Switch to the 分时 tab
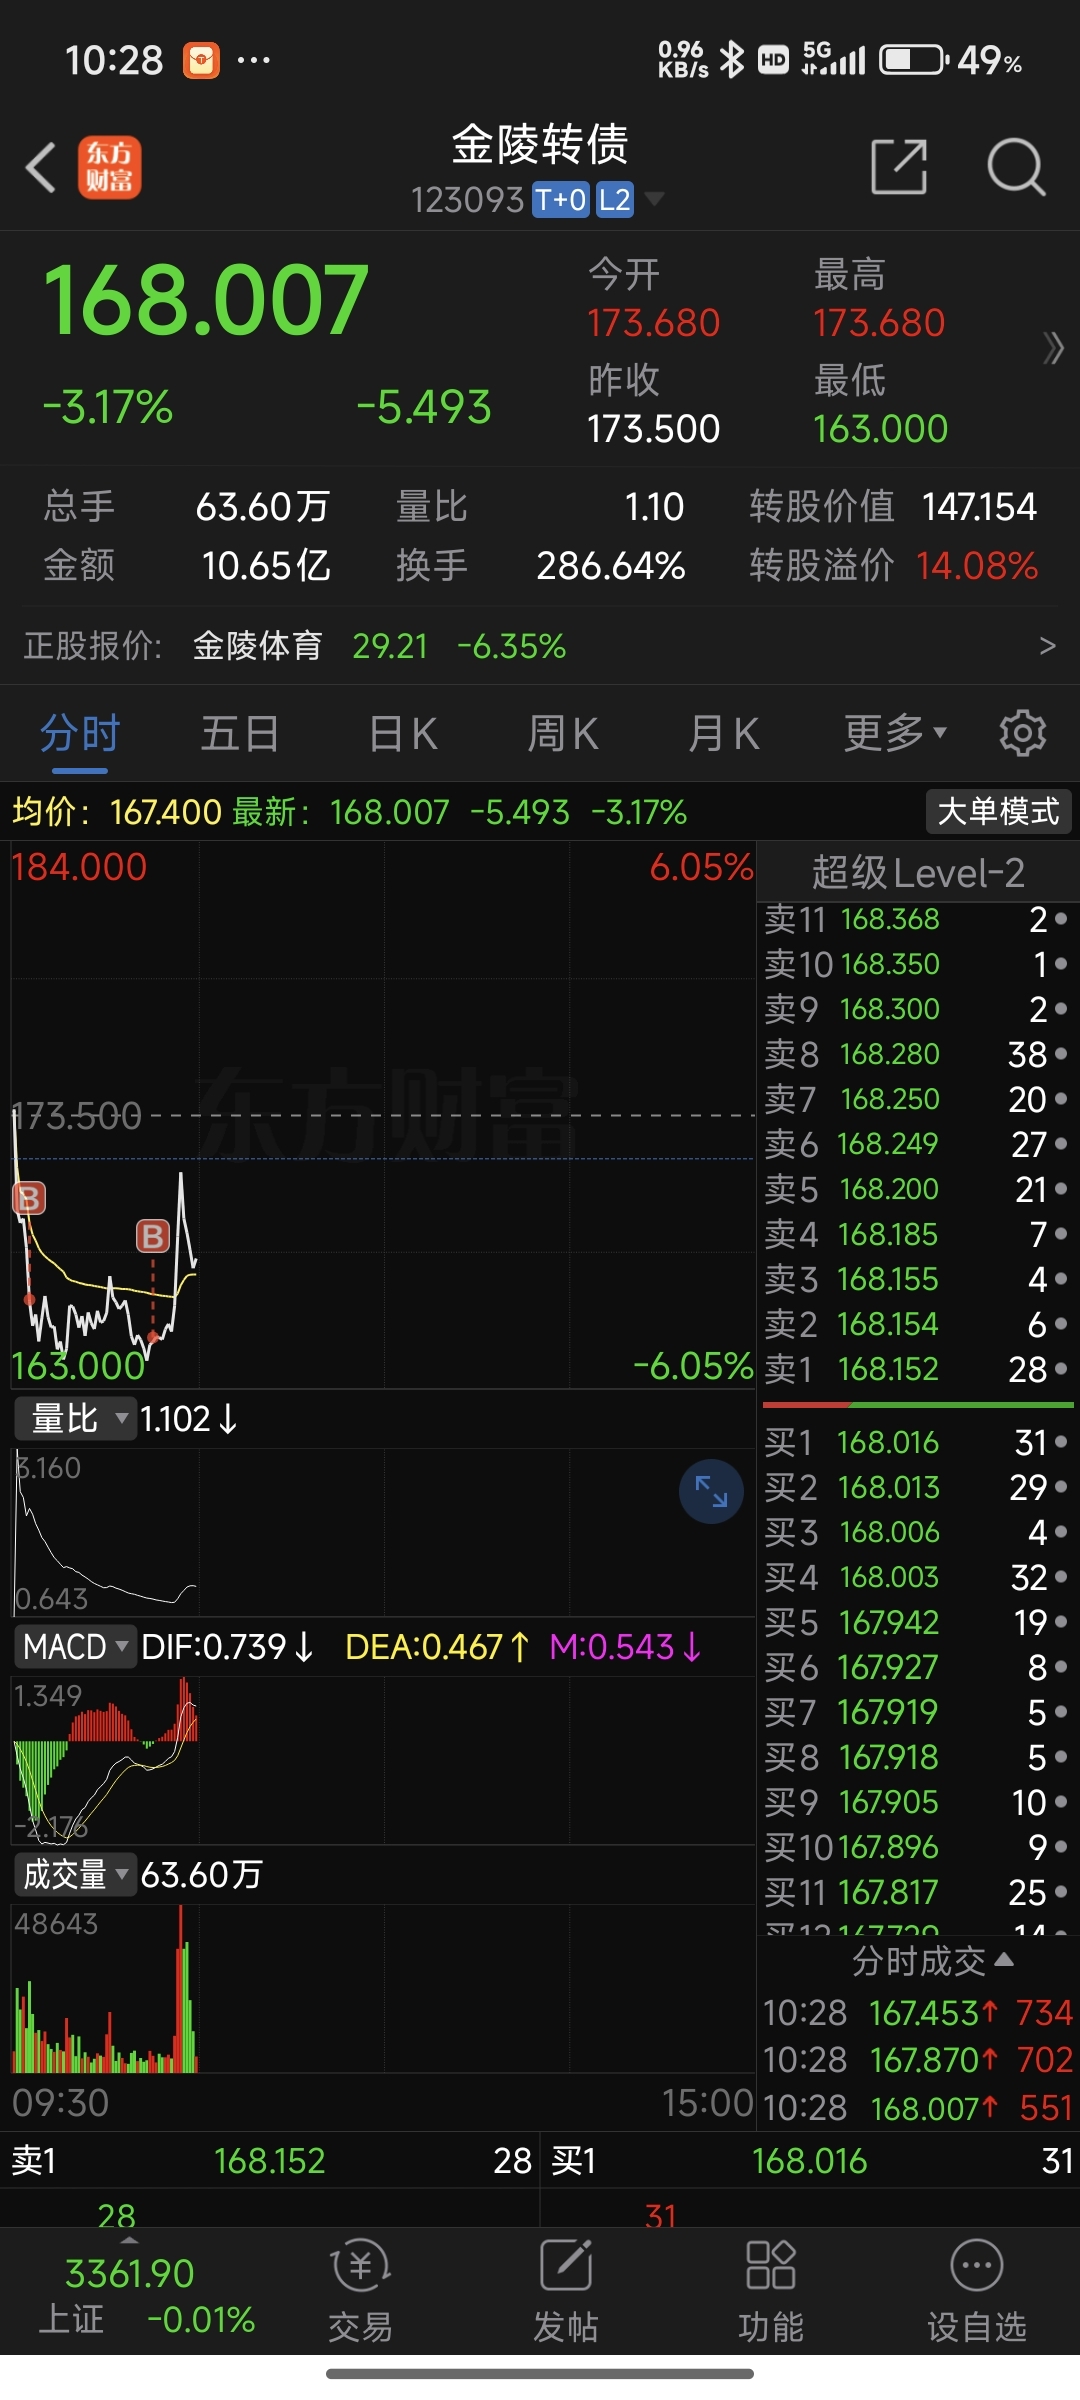The width and height of the screenshot is (1080, 2400). 80,733
